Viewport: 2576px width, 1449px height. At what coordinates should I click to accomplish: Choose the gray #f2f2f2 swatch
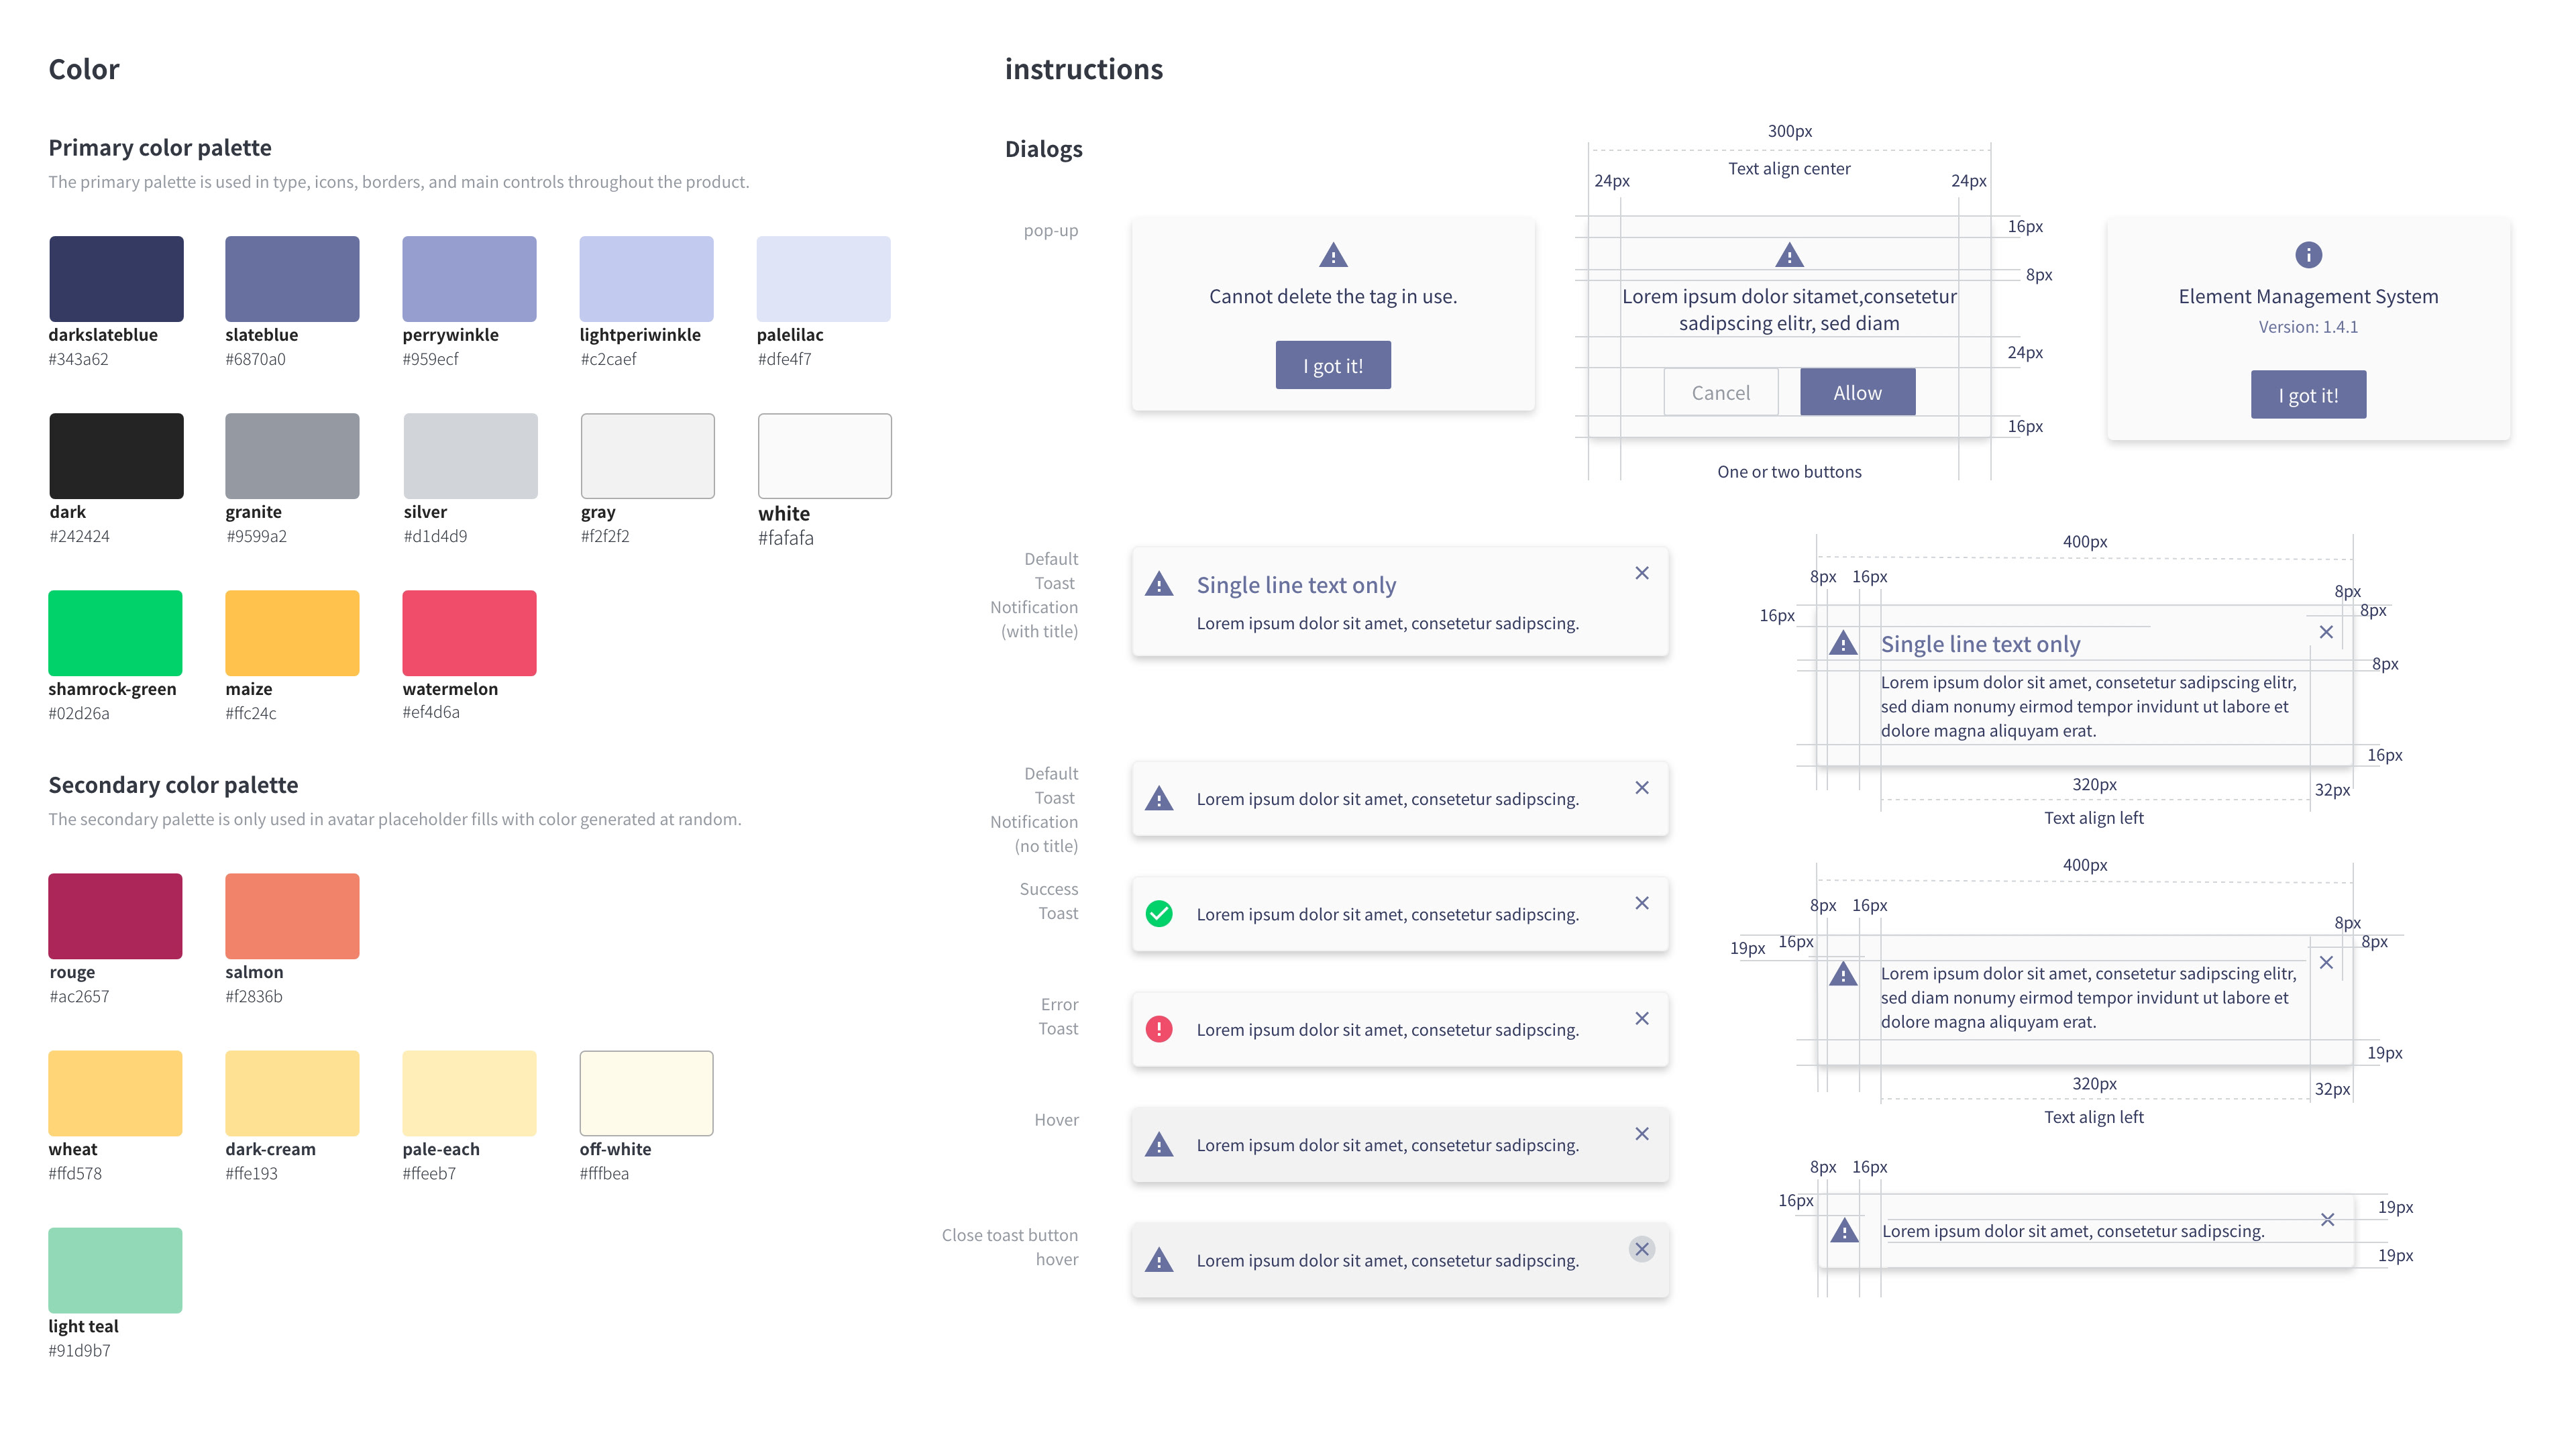point(647,456)
